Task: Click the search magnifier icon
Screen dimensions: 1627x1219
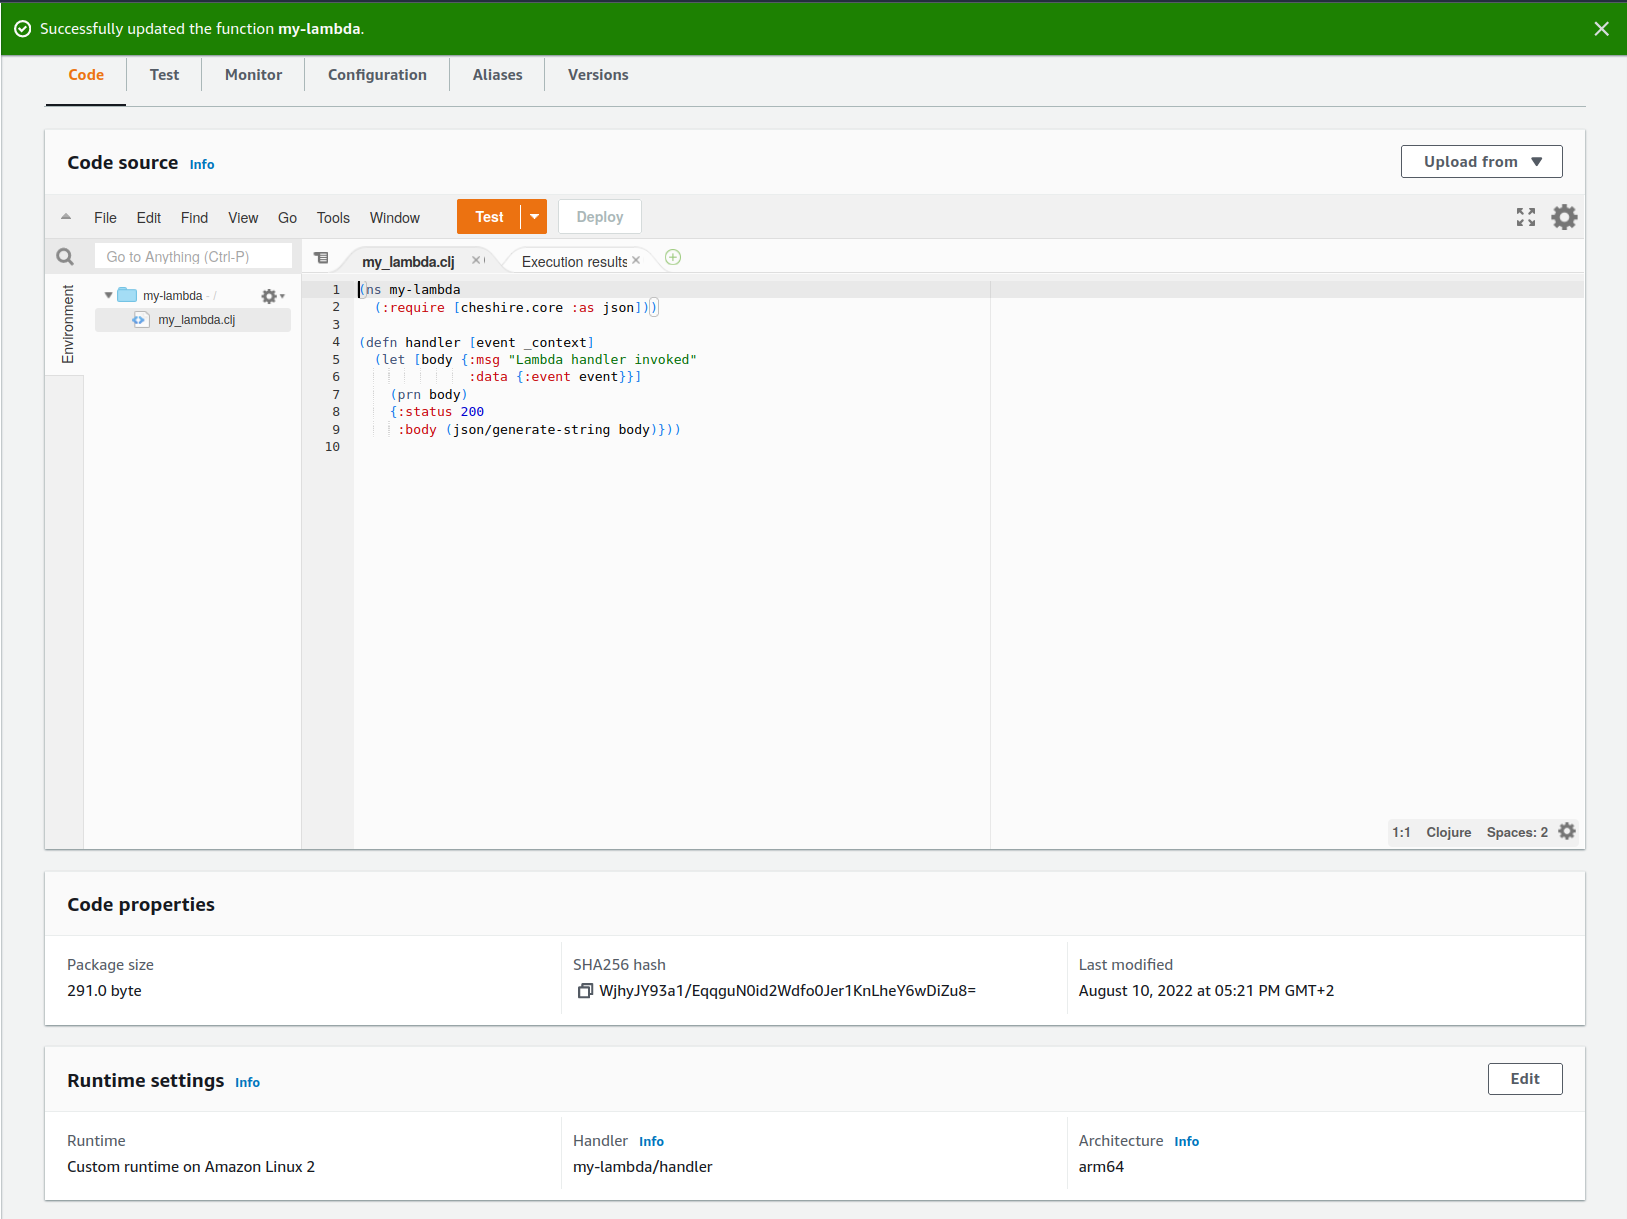Action: click(x=65, y=257)
